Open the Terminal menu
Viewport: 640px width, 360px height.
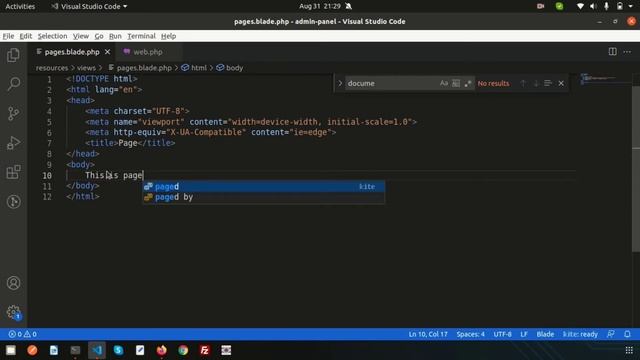[141, 36]
